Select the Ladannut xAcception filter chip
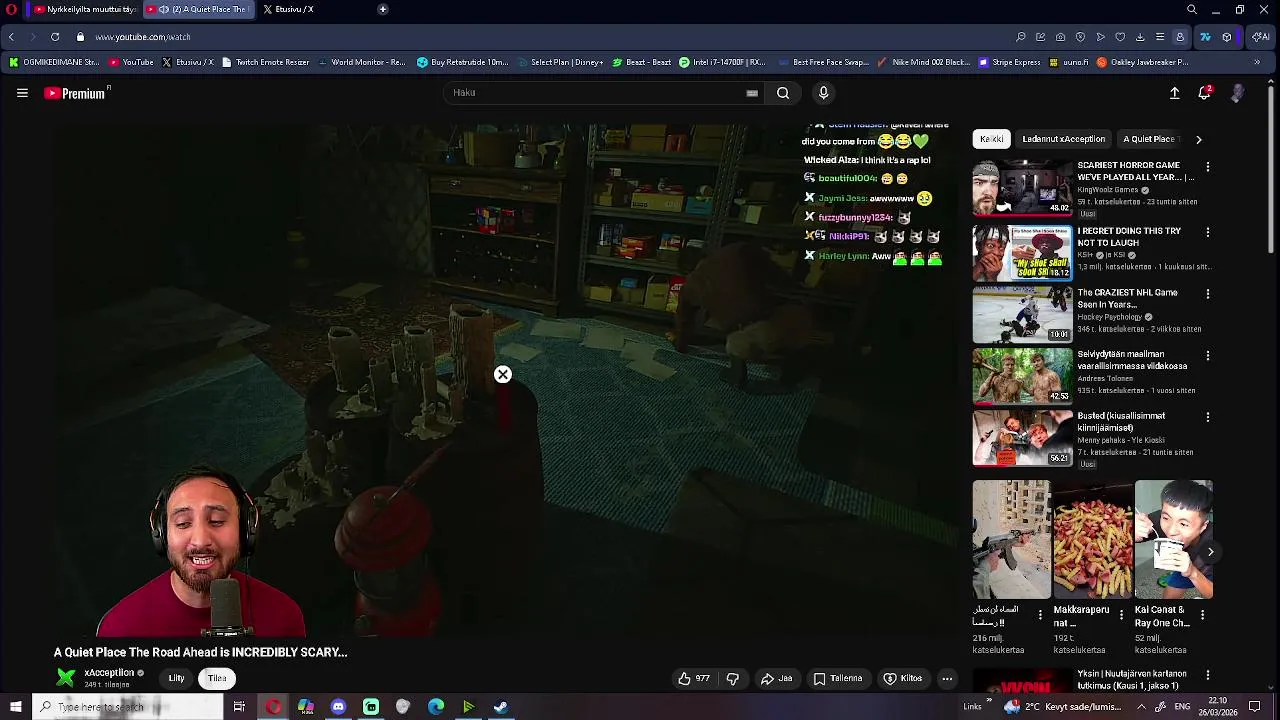 point(1064,139)
